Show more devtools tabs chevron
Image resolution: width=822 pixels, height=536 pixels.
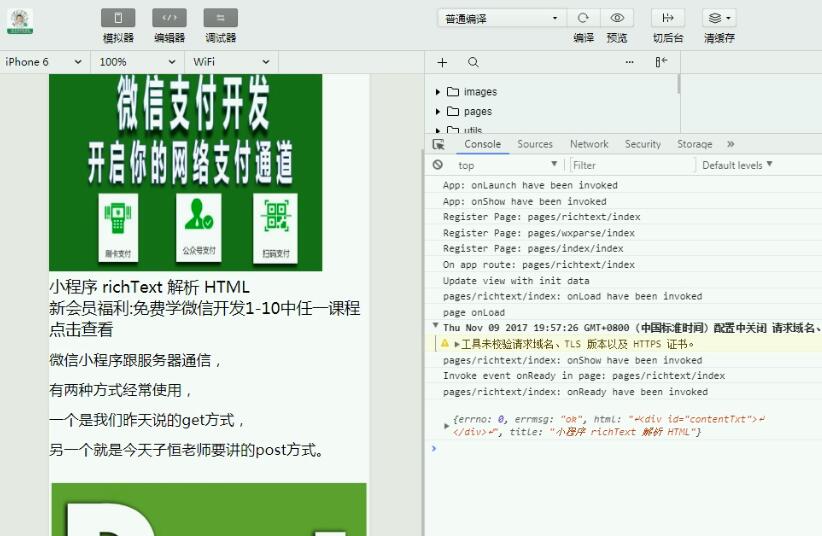[731, 144]
